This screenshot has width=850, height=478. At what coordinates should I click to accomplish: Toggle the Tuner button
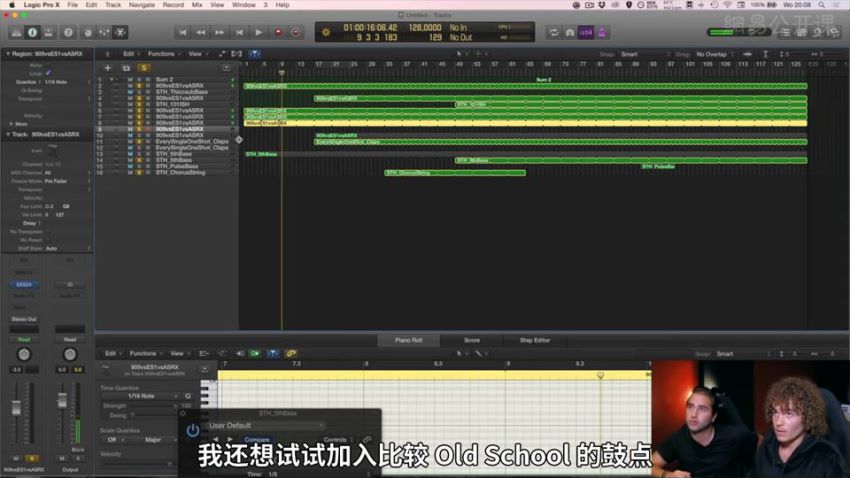click(570, 33)
